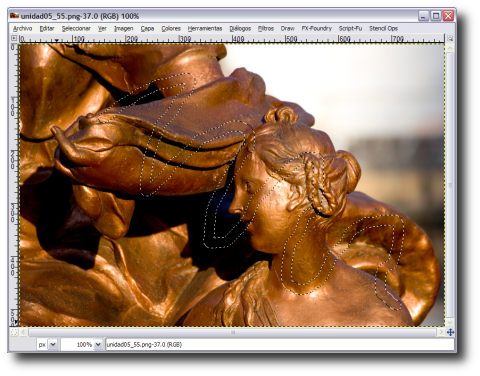Click the vertical scrollbar up arrow
Screen dimensions: 480x376
(450, 49)
